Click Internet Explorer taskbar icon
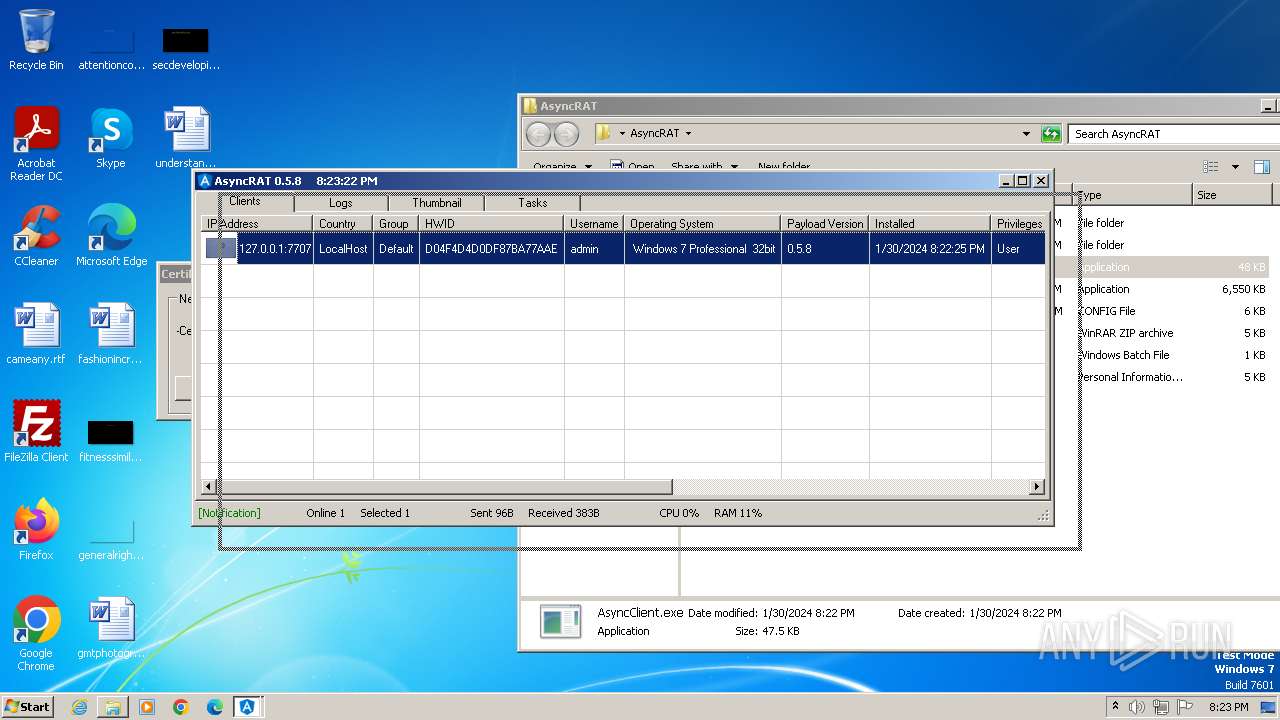This screenshot has height=720, width=1280. (x=79, y=707)
